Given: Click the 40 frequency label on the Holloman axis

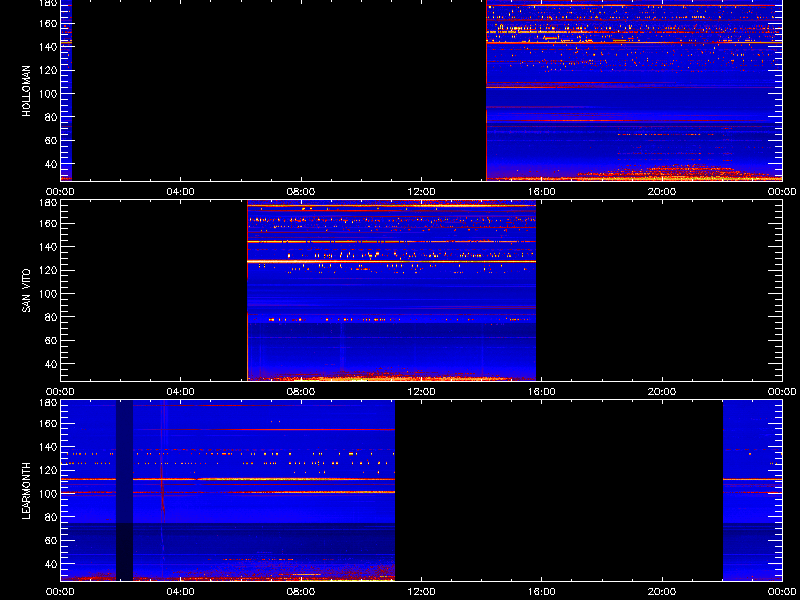Looking at the screenshot, I should [52, 164].
